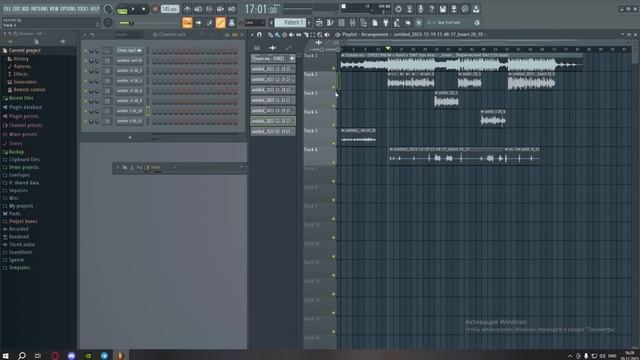Screen dimensions: 640x360
Task: Open the Pattern 1 selector
Action: (x=290, y=22)
